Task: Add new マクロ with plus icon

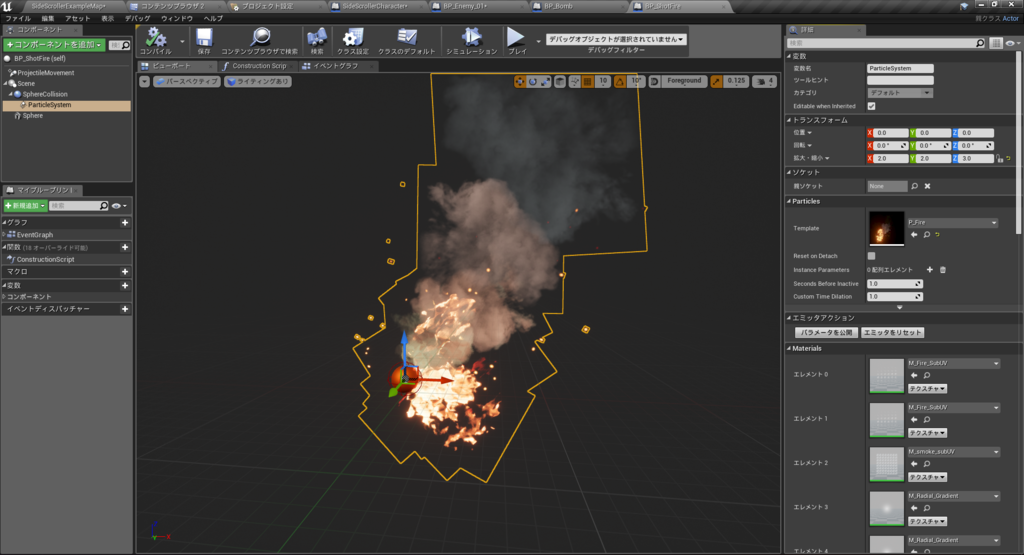Action: (x=125, y=272)
